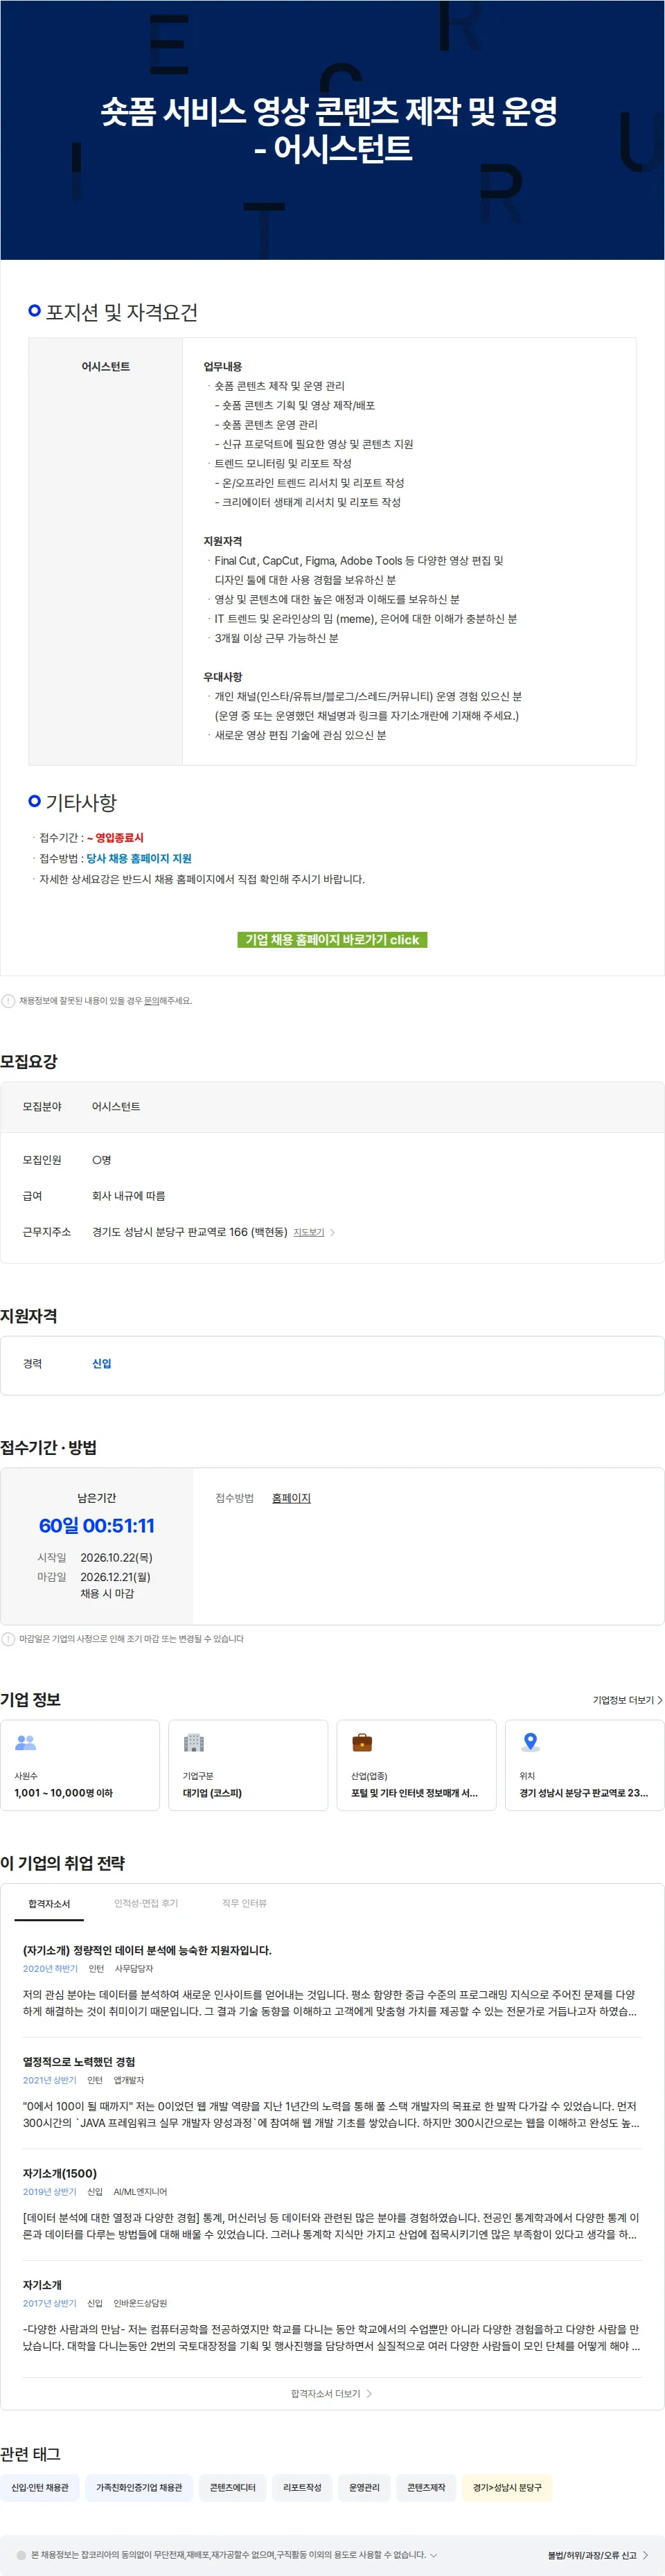Click the 홈페이지 application method link
The height and width of the screenshot is (2576, 665).
291,1498
